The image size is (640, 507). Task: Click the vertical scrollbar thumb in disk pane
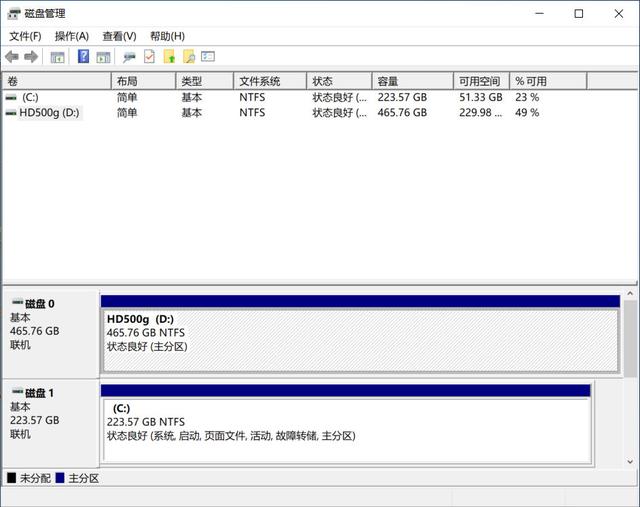(630, 338)
